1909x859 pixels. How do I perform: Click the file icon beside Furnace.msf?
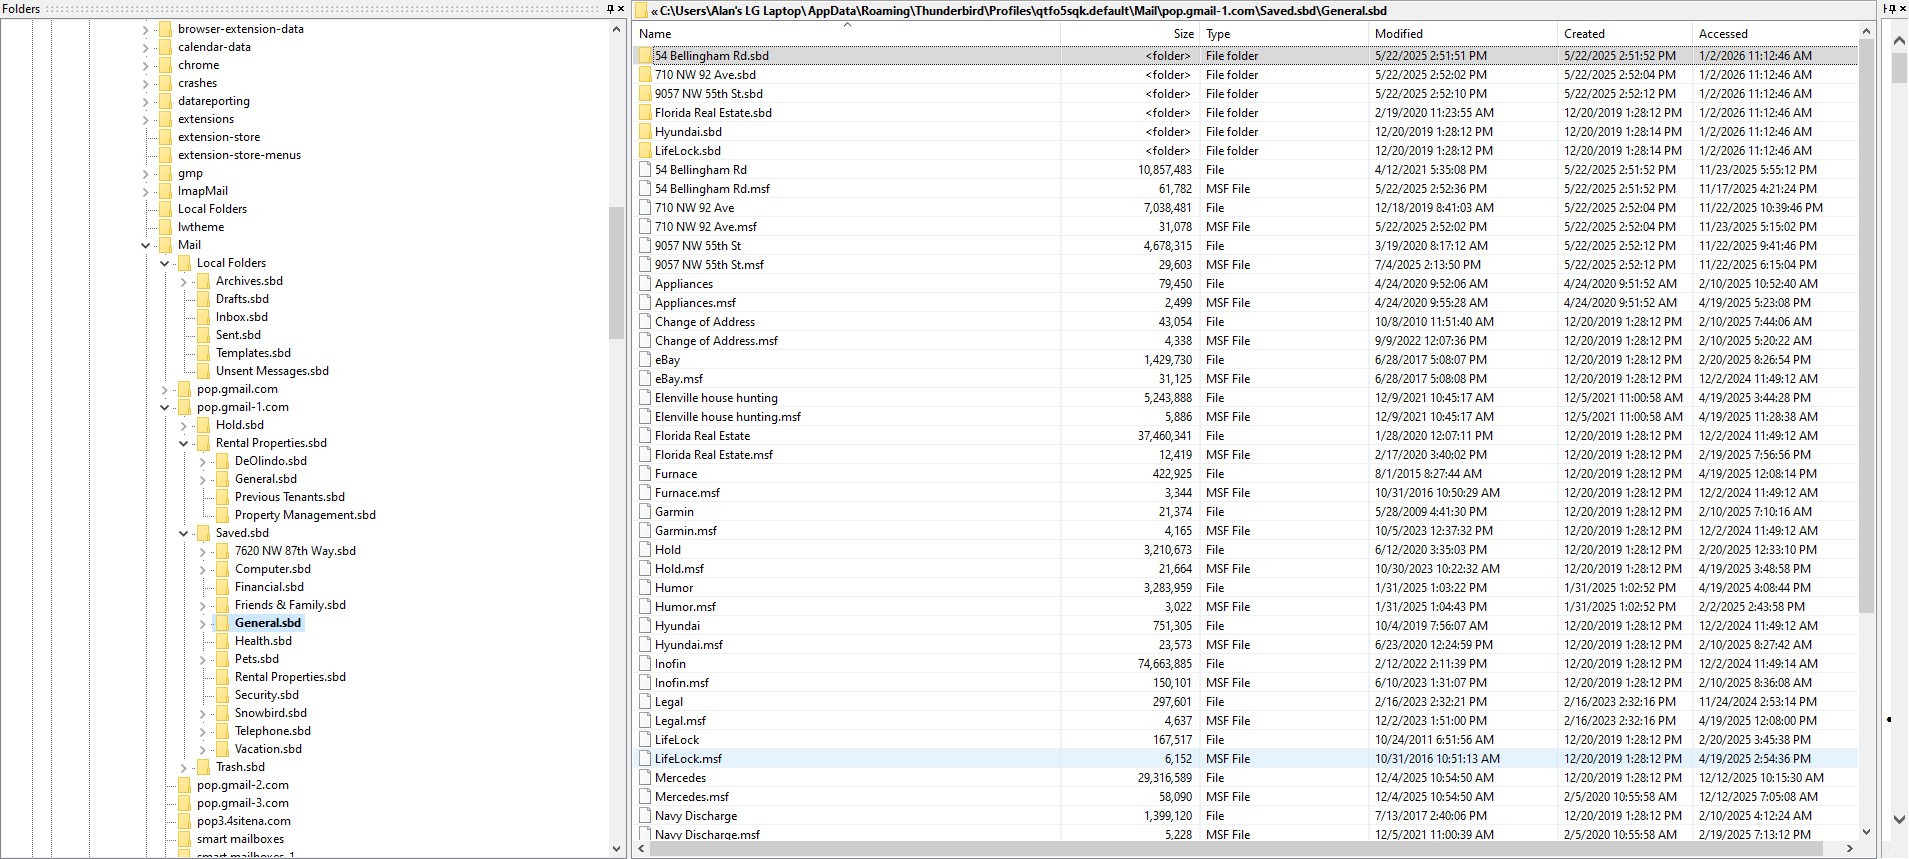coord(646,493)
